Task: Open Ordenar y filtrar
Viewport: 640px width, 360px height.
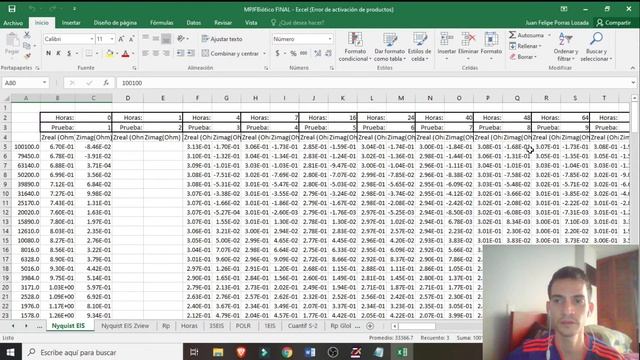Action: tap(566, 47)
